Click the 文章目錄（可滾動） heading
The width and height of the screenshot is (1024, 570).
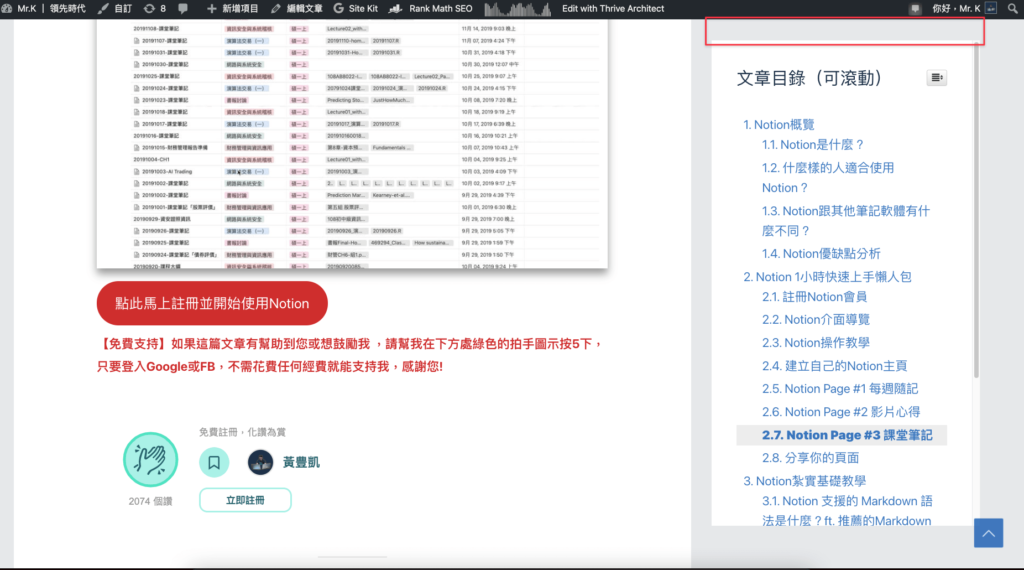810,78
